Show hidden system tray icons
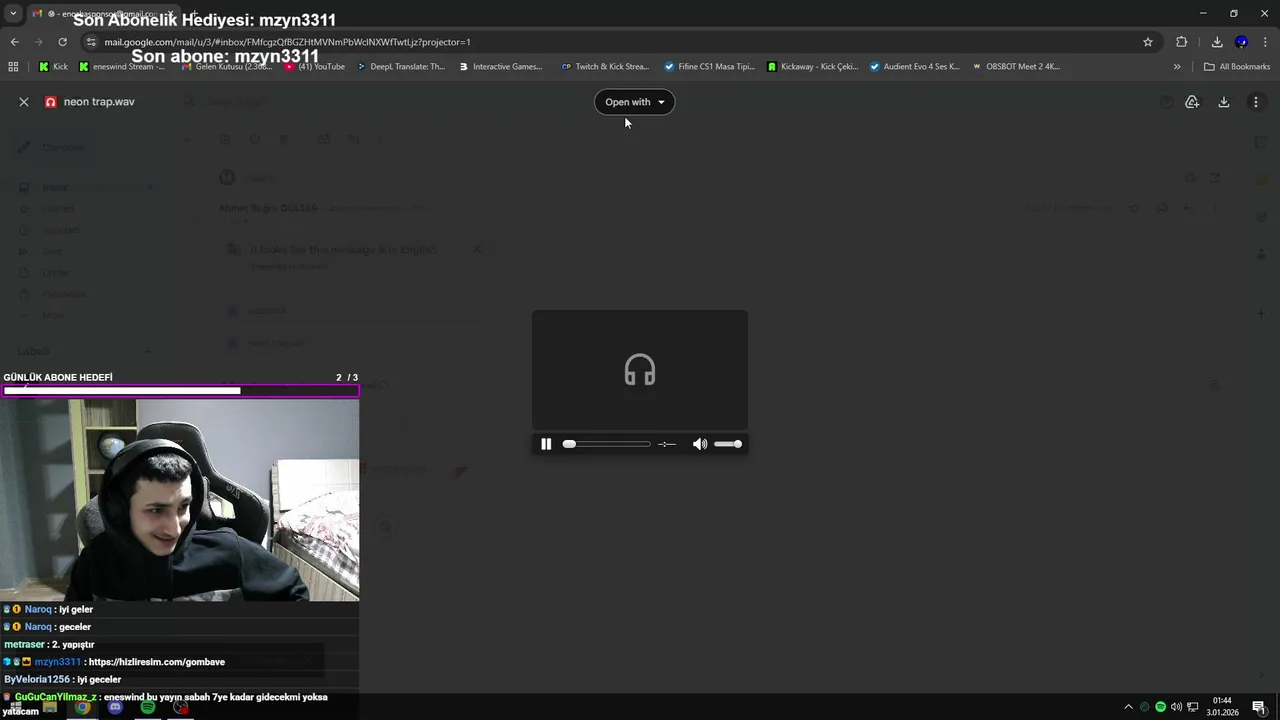 (1129, 707)
